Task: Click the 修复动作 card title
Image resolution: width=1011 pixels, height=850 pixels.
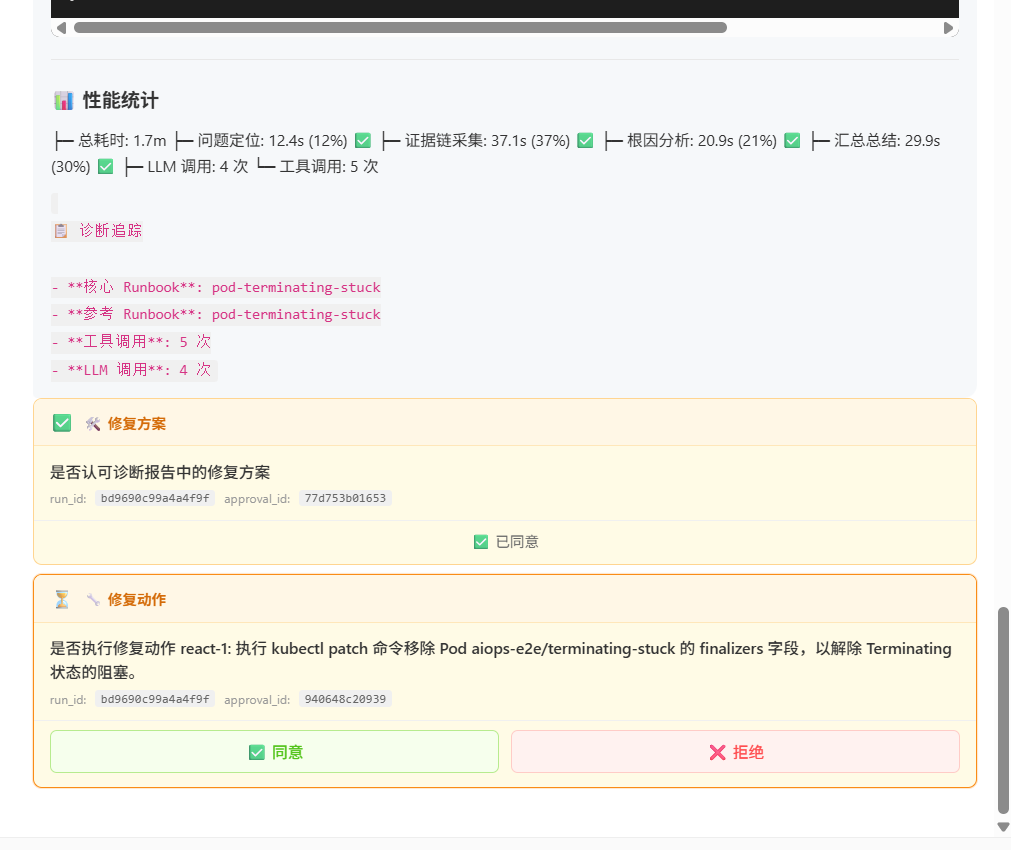Action: (137, 600)
